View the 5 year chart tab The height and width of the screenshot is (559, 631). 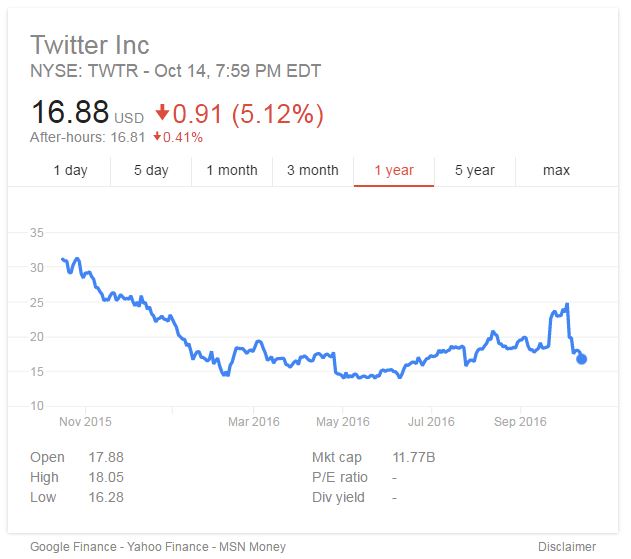[x=475, y=170]
